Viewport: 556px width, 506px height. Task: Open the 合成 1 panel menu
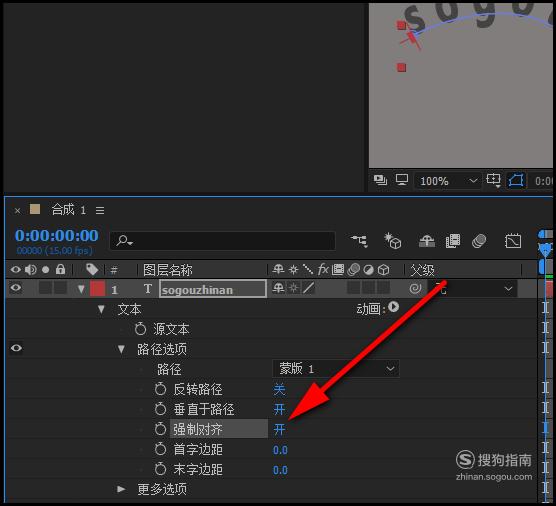[100, 210]
